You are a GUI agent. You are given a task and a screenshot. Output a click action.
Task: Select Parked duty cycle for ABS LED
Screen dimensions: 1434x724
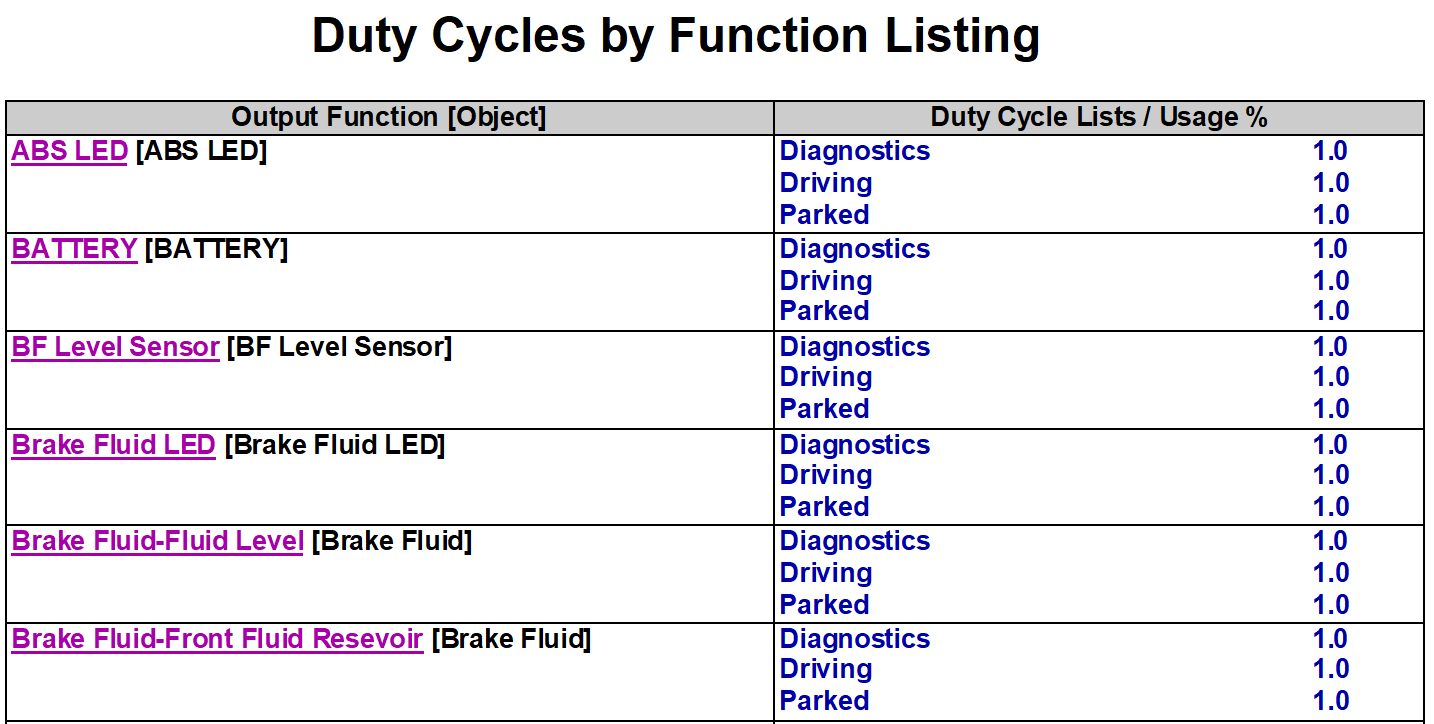[824, 215]
